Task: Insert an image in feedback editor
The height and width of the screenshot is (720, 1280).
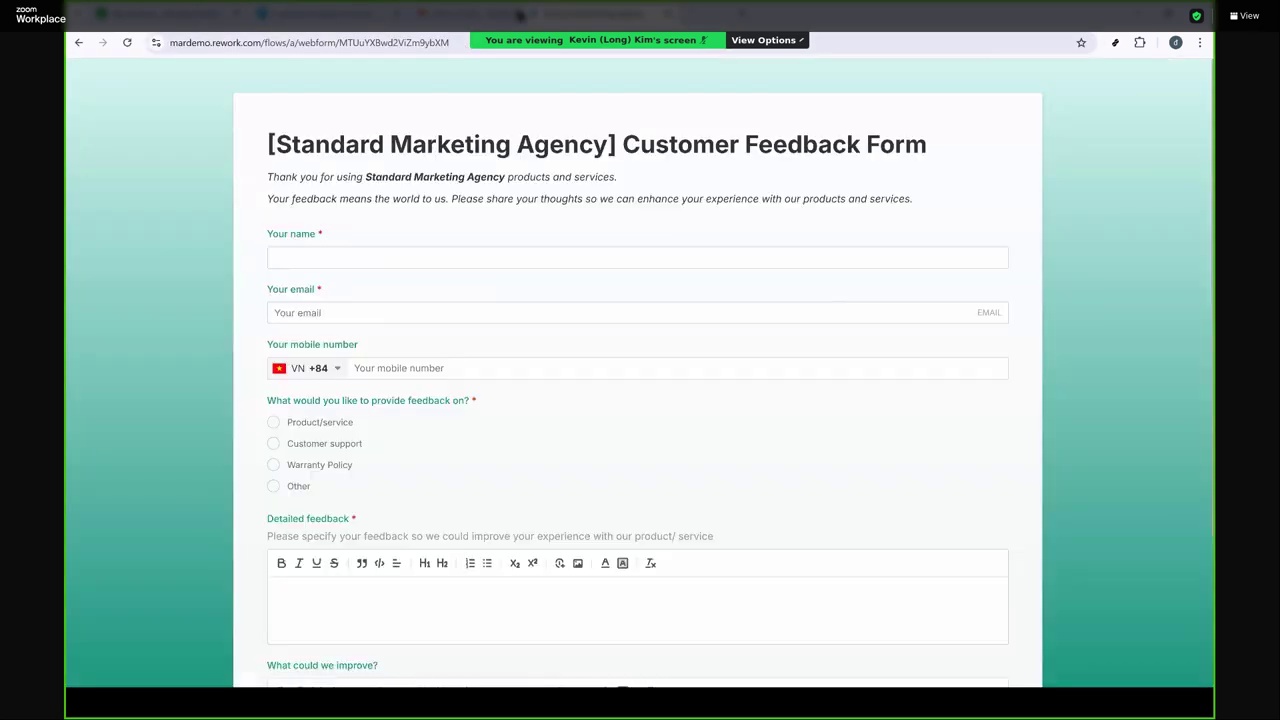Action: 578,563
